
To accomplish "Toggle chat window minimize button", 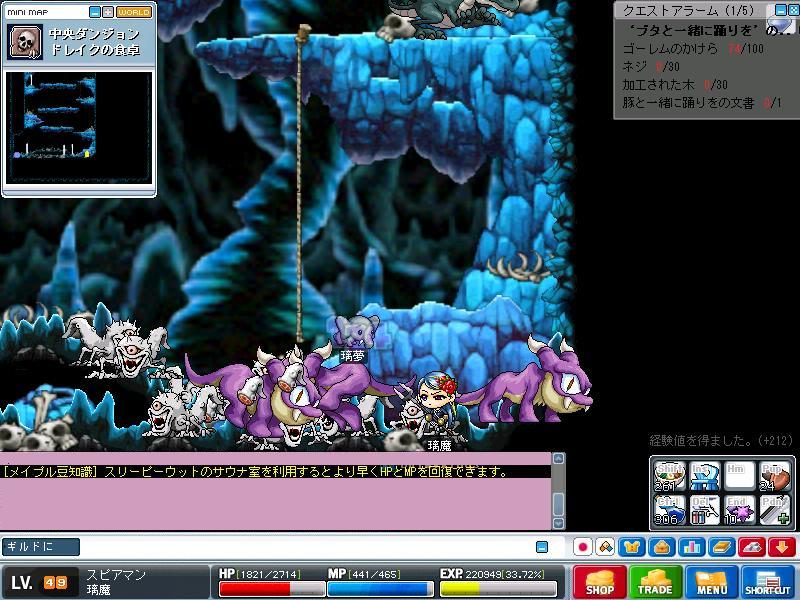I will pyautogui.click(x=542, y=547).
